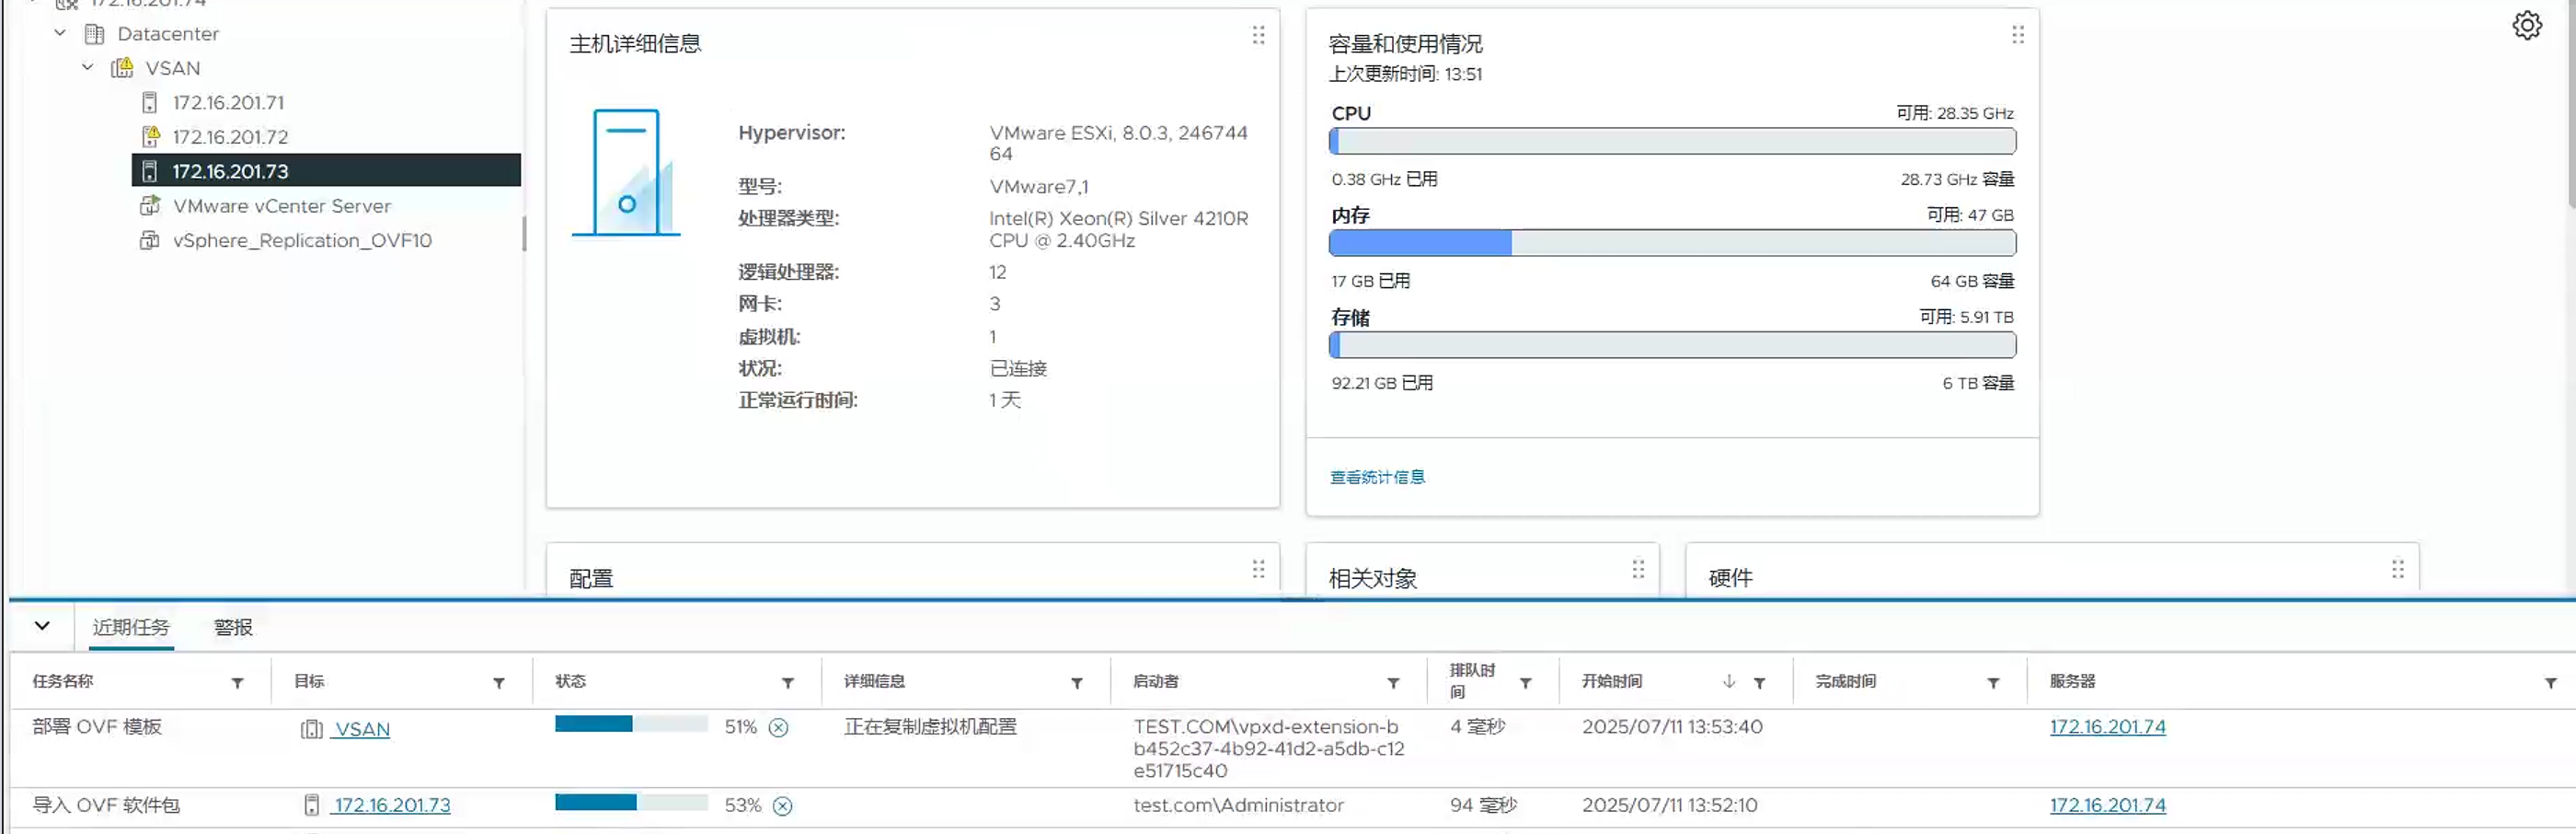Select VMware vCenter Server VM
Viewport: 2576px width, 834px height.
click(281, 206)
